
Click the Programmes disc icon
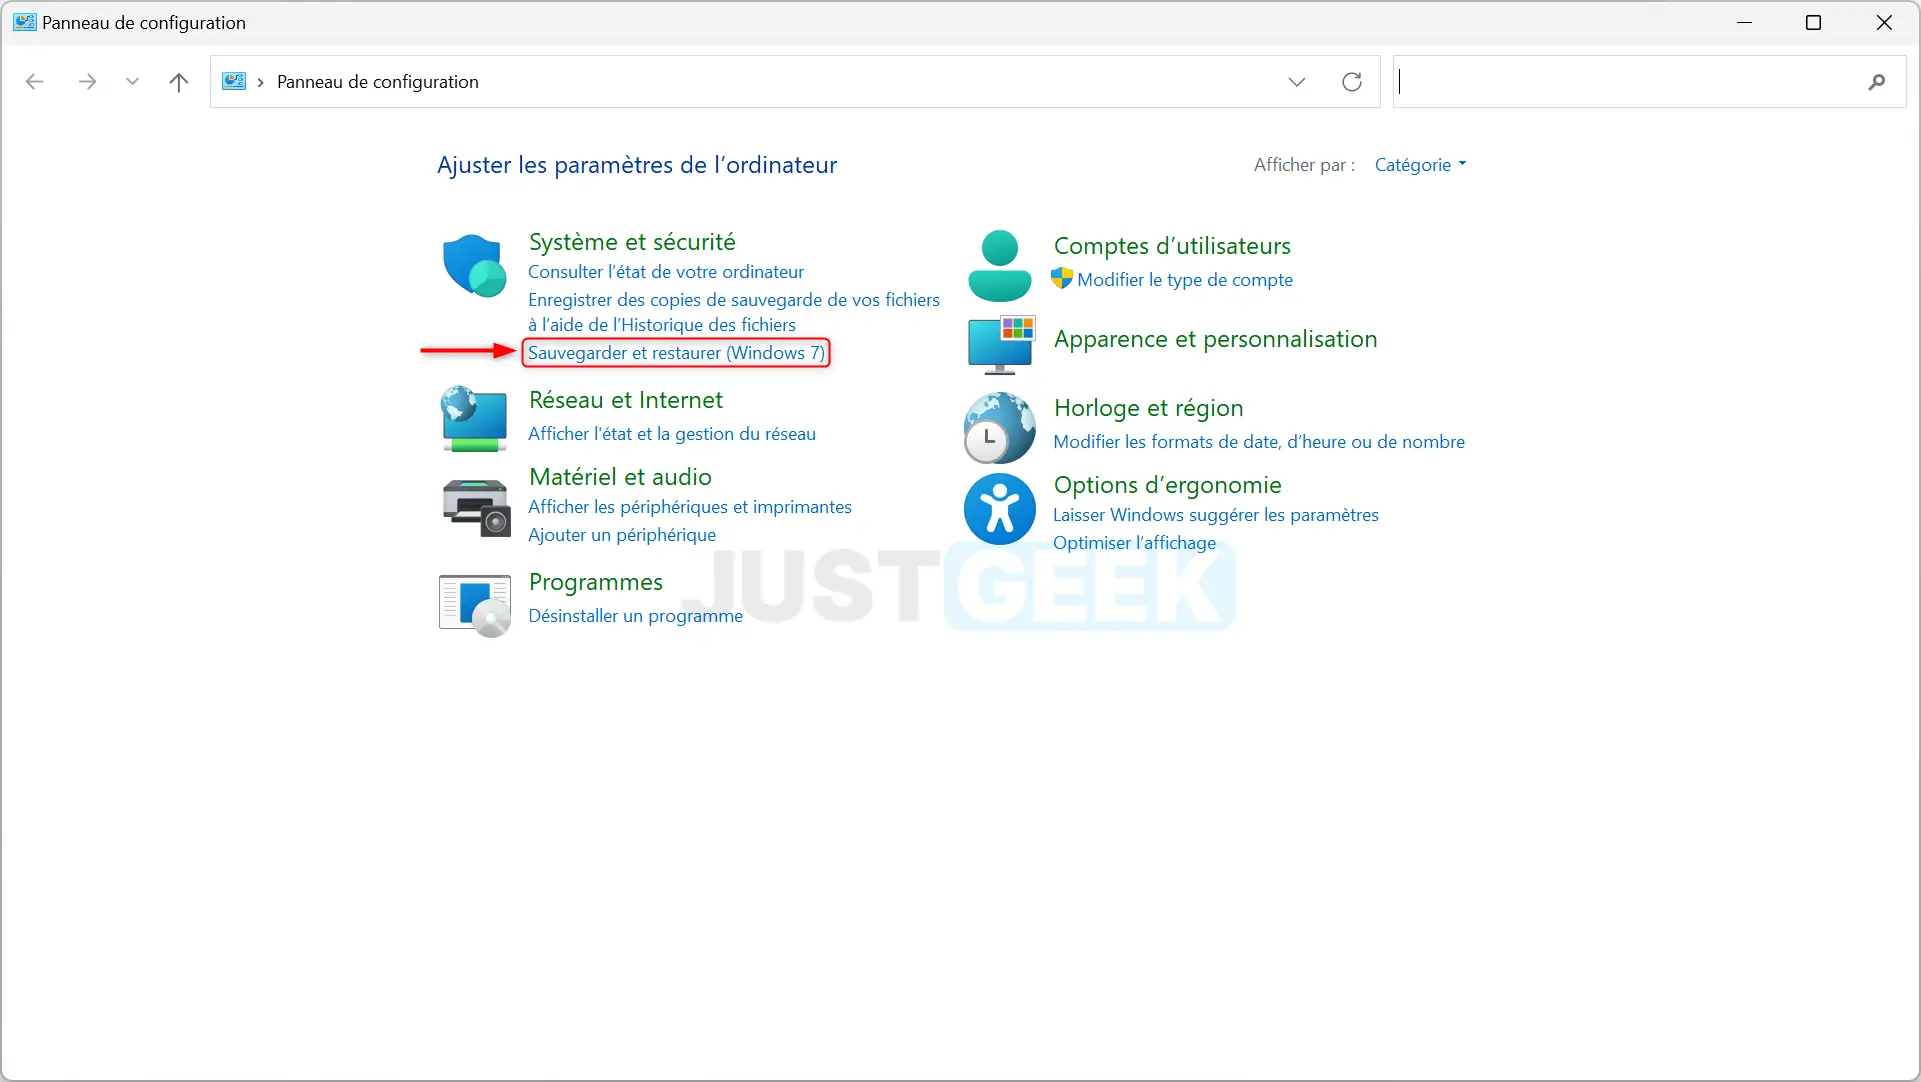click(x=475, y=605)
